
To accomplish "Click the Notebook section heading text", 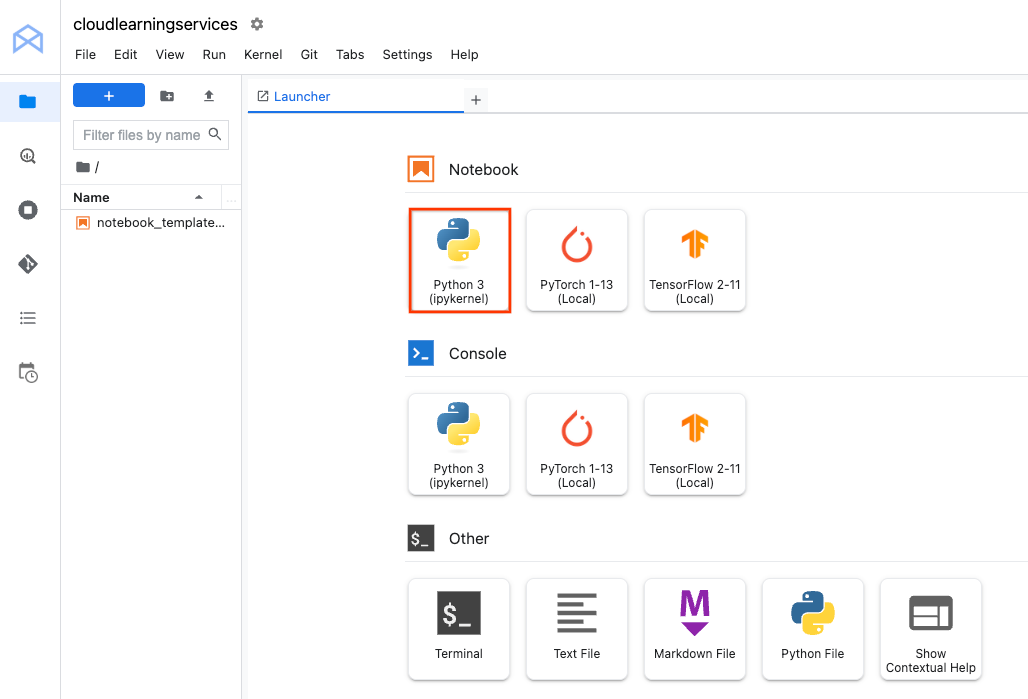I will coord(483,170).
